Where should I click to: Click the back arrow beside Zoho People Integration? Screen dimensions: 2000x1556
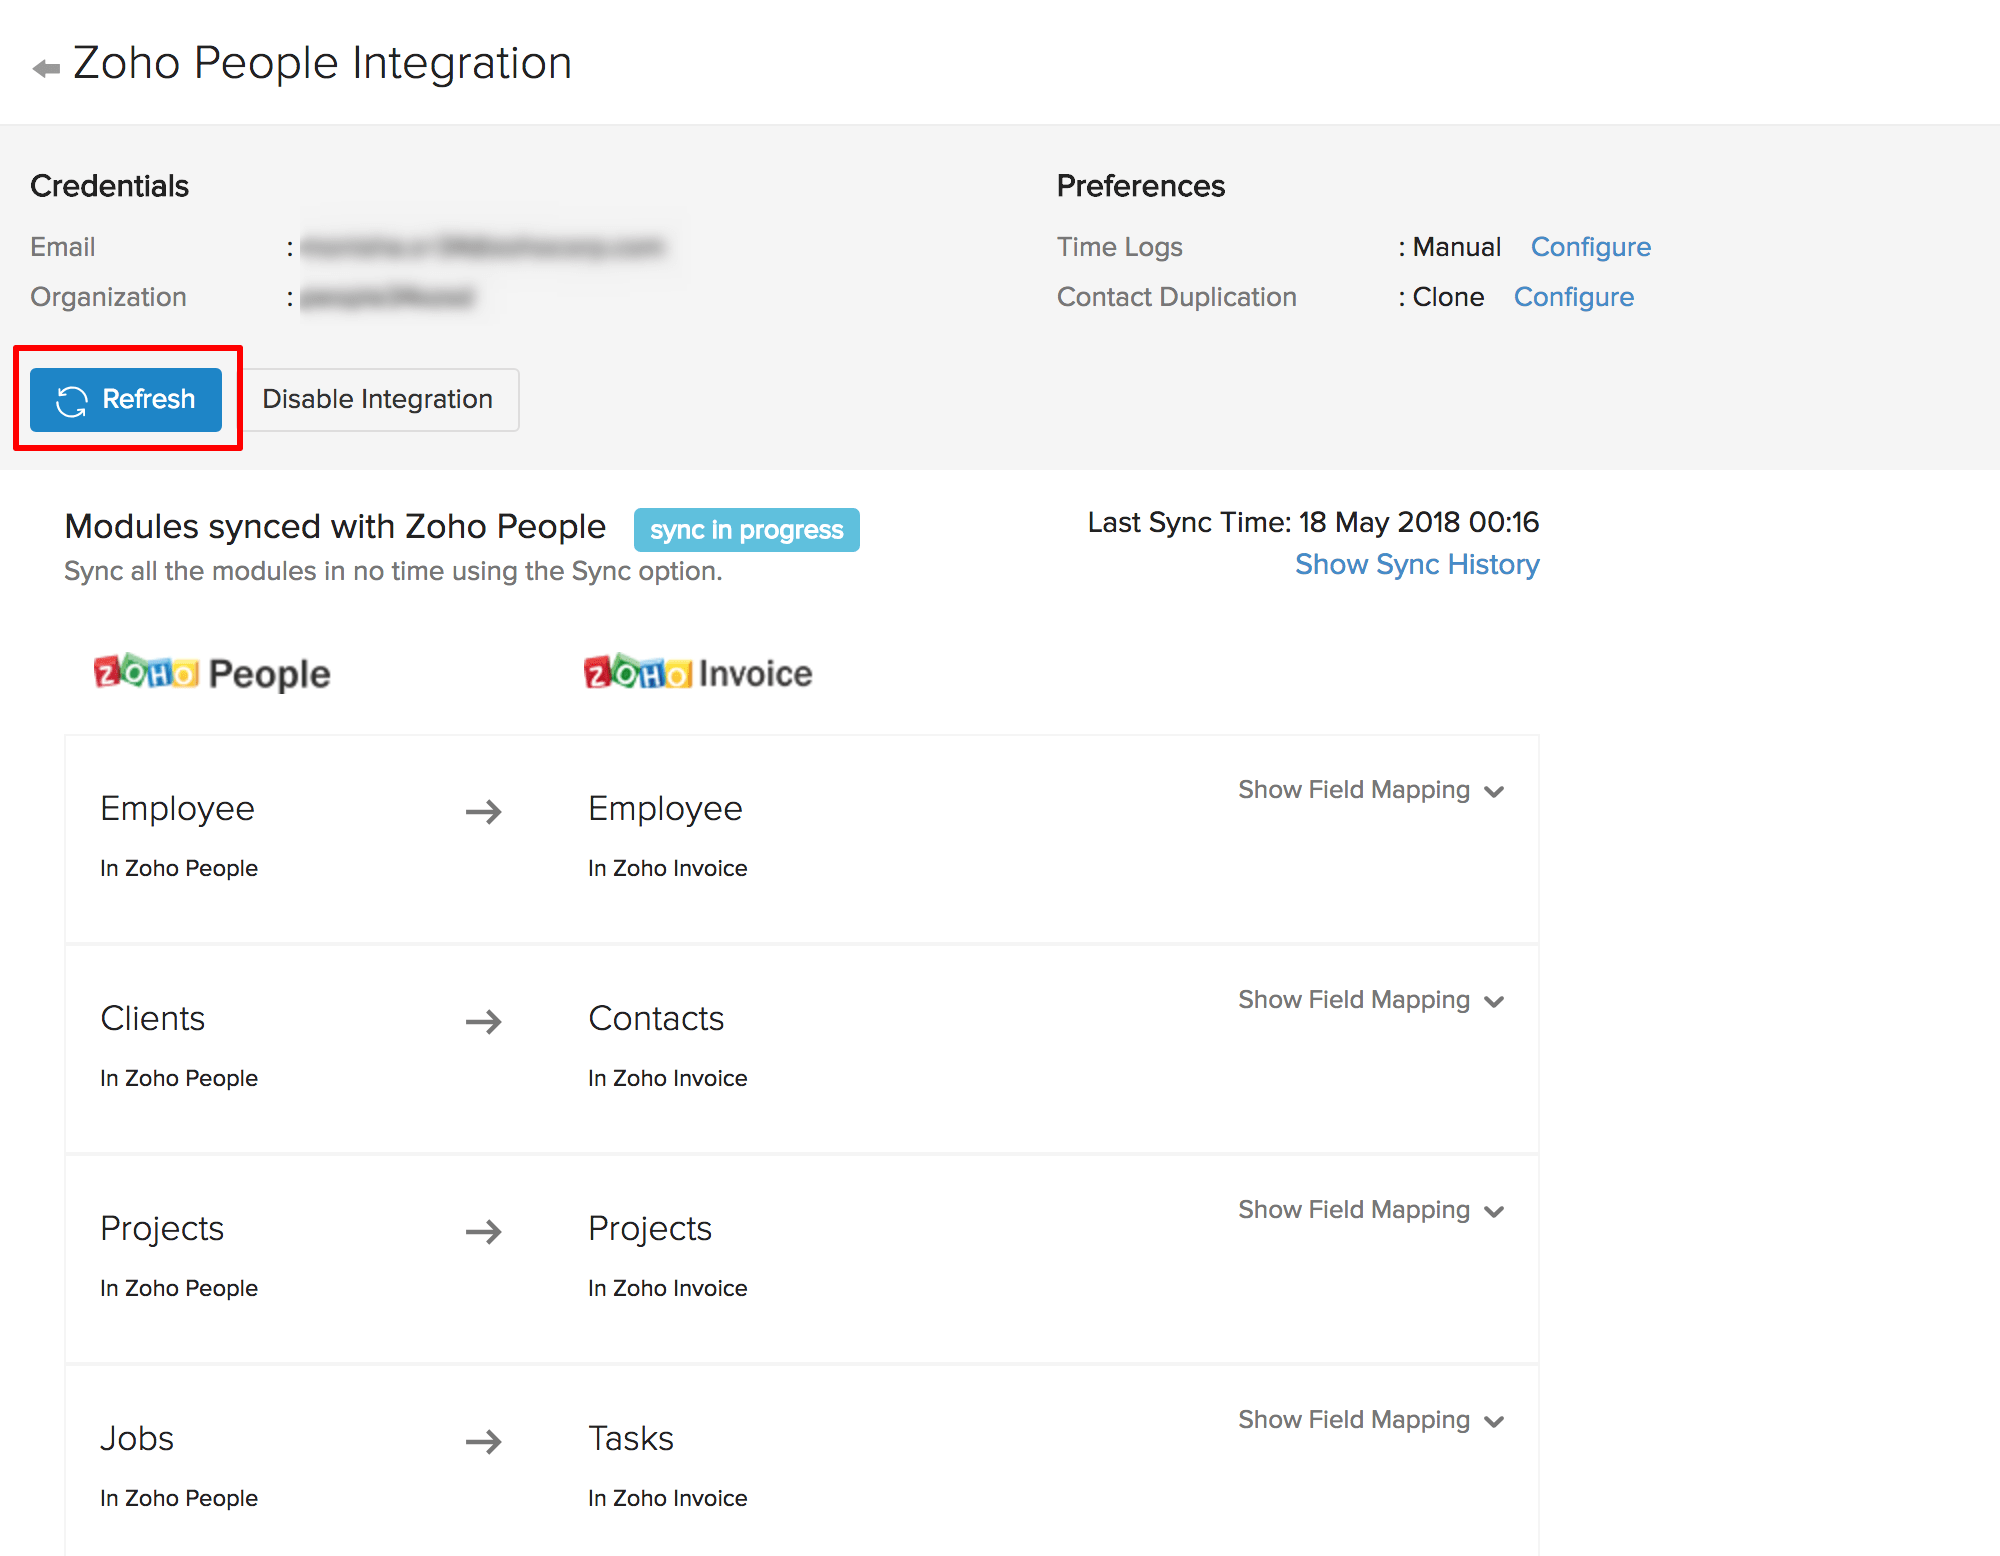pyautogui.click(x=44, y=63)
